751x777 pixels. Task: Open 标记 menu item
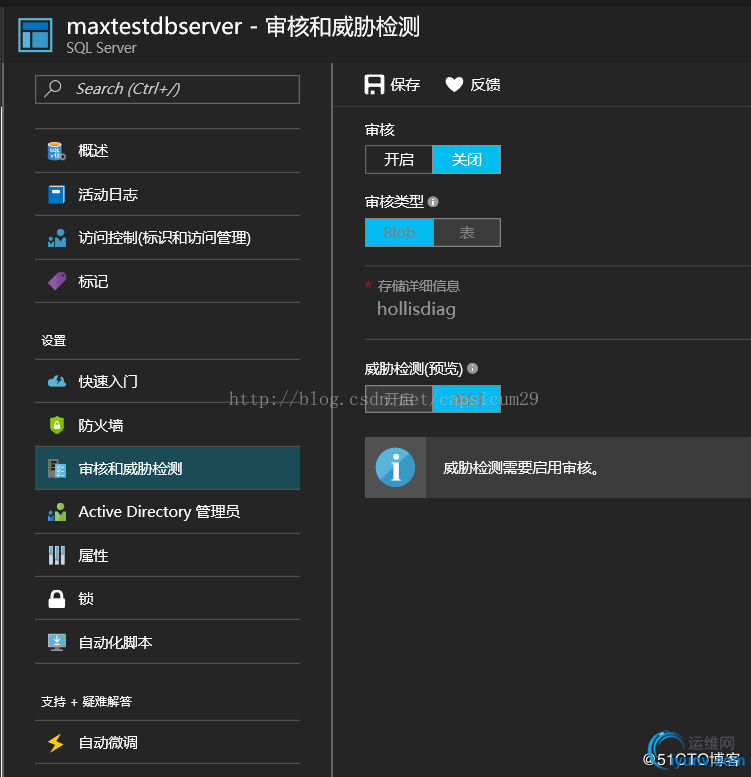pos(167,281)
